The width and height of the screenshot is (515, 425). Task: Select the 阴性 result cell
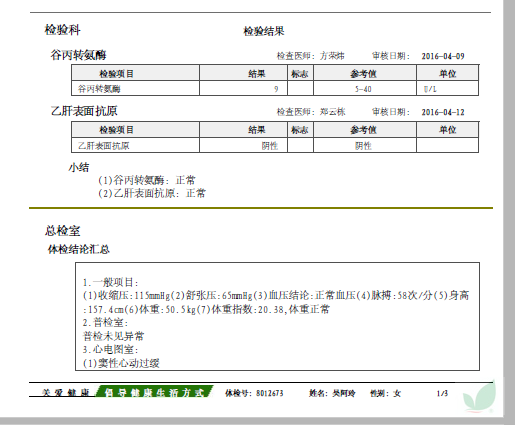click(x=243, y=145)
